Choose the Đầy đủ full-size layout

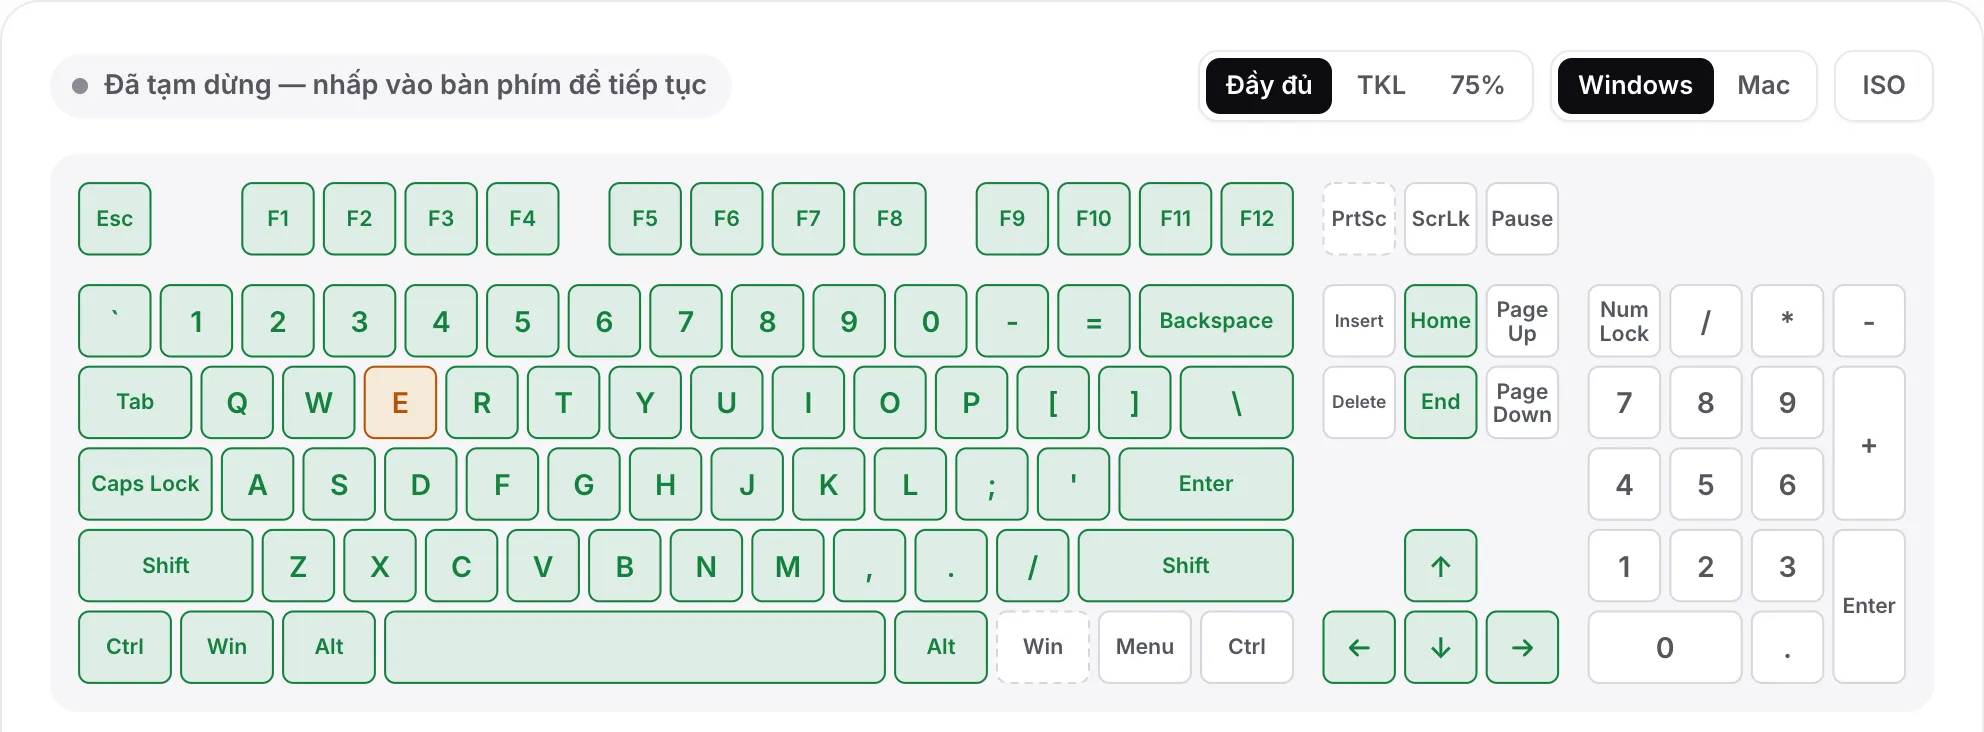tap(1268, 85)
